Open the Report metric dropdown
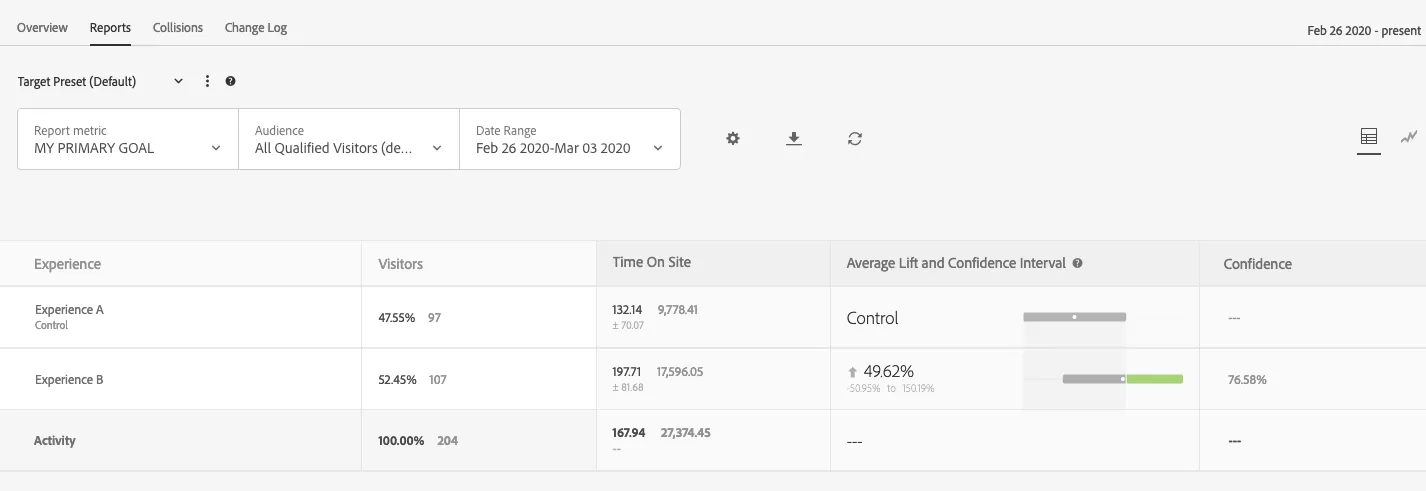This screenshot has width=1426, height=491. point(128,139)
